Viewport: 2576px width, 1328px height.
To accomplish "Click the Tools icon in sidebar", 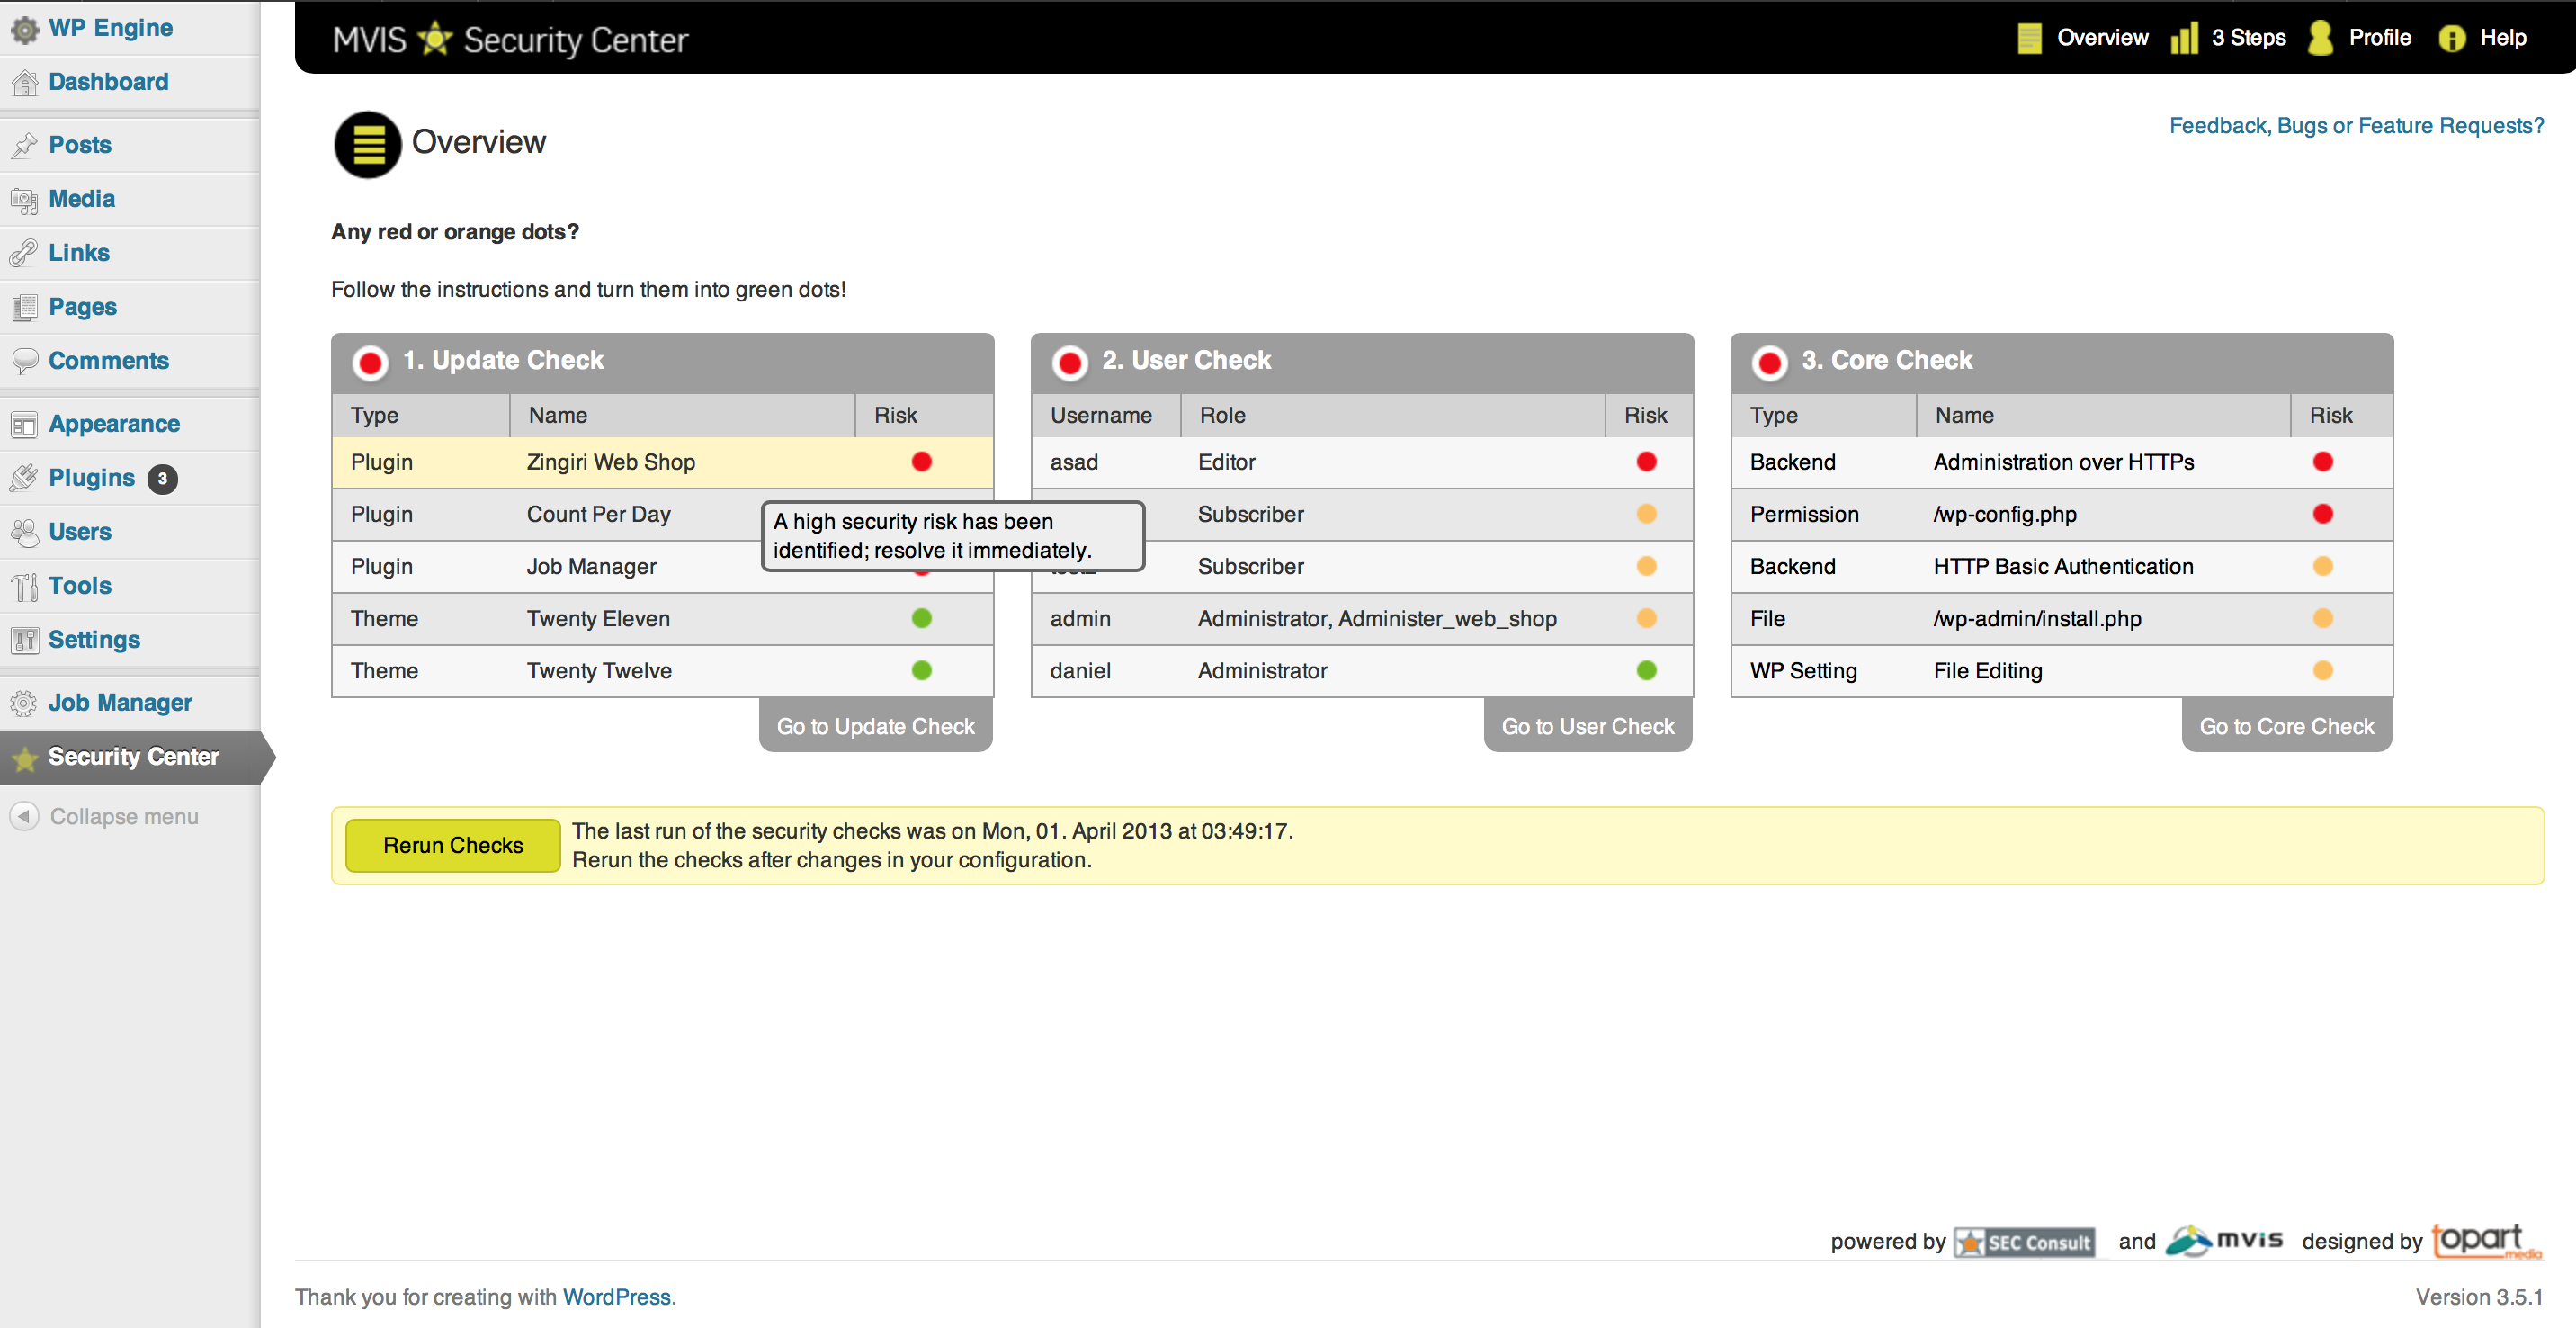I will tap(24, 586).
